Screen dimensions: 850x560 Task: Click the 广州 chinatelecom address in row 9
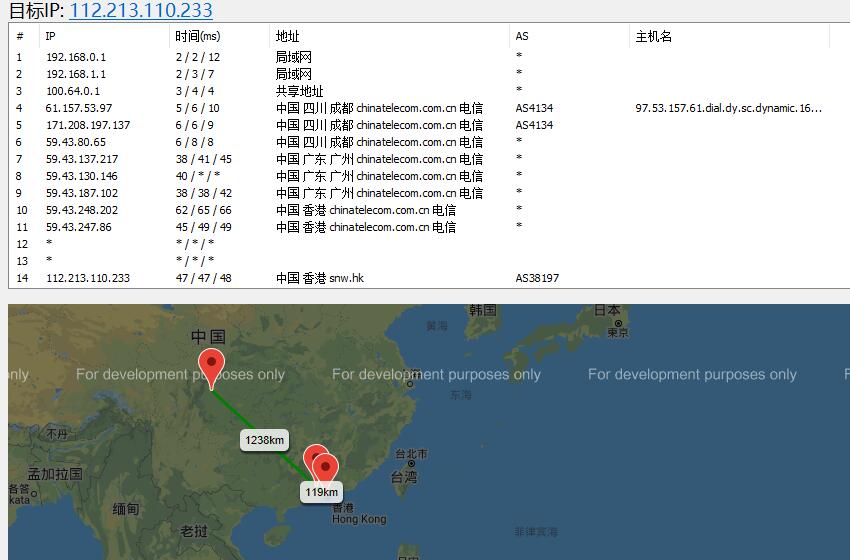pyautogui.click(x=379, y=193)
